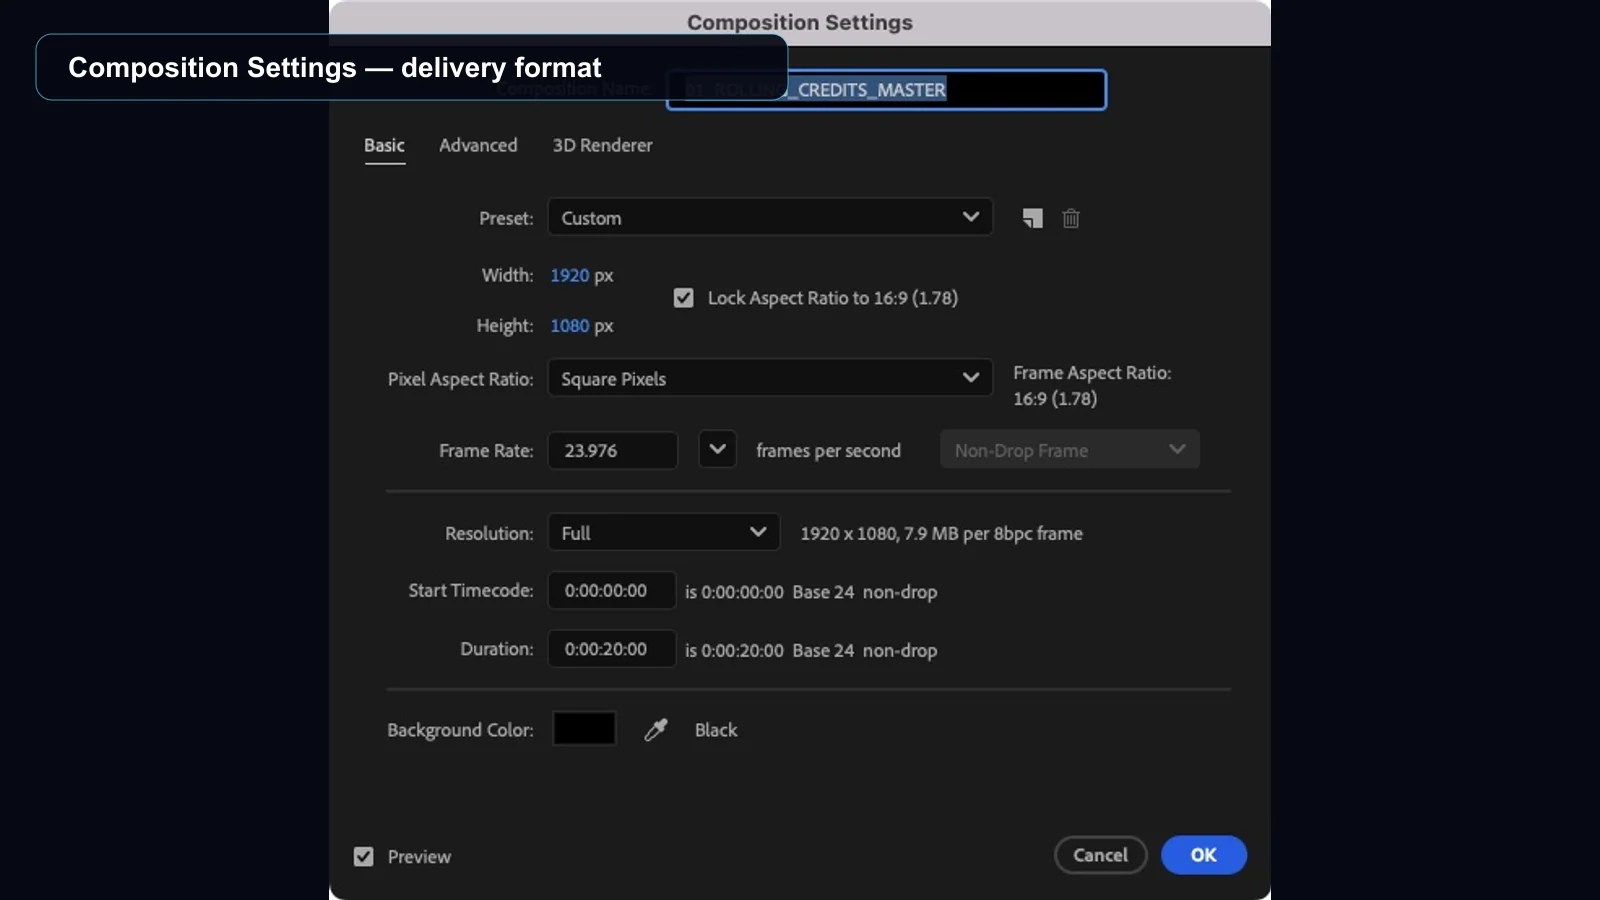Disable the Preview checkbox
This screenshot has width=1600, height=900.
[364, 857]
